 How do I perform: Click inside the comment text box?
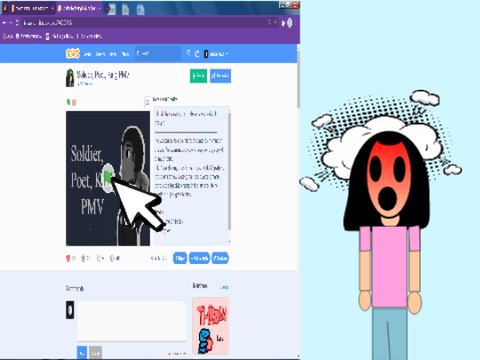coord(132,321)
